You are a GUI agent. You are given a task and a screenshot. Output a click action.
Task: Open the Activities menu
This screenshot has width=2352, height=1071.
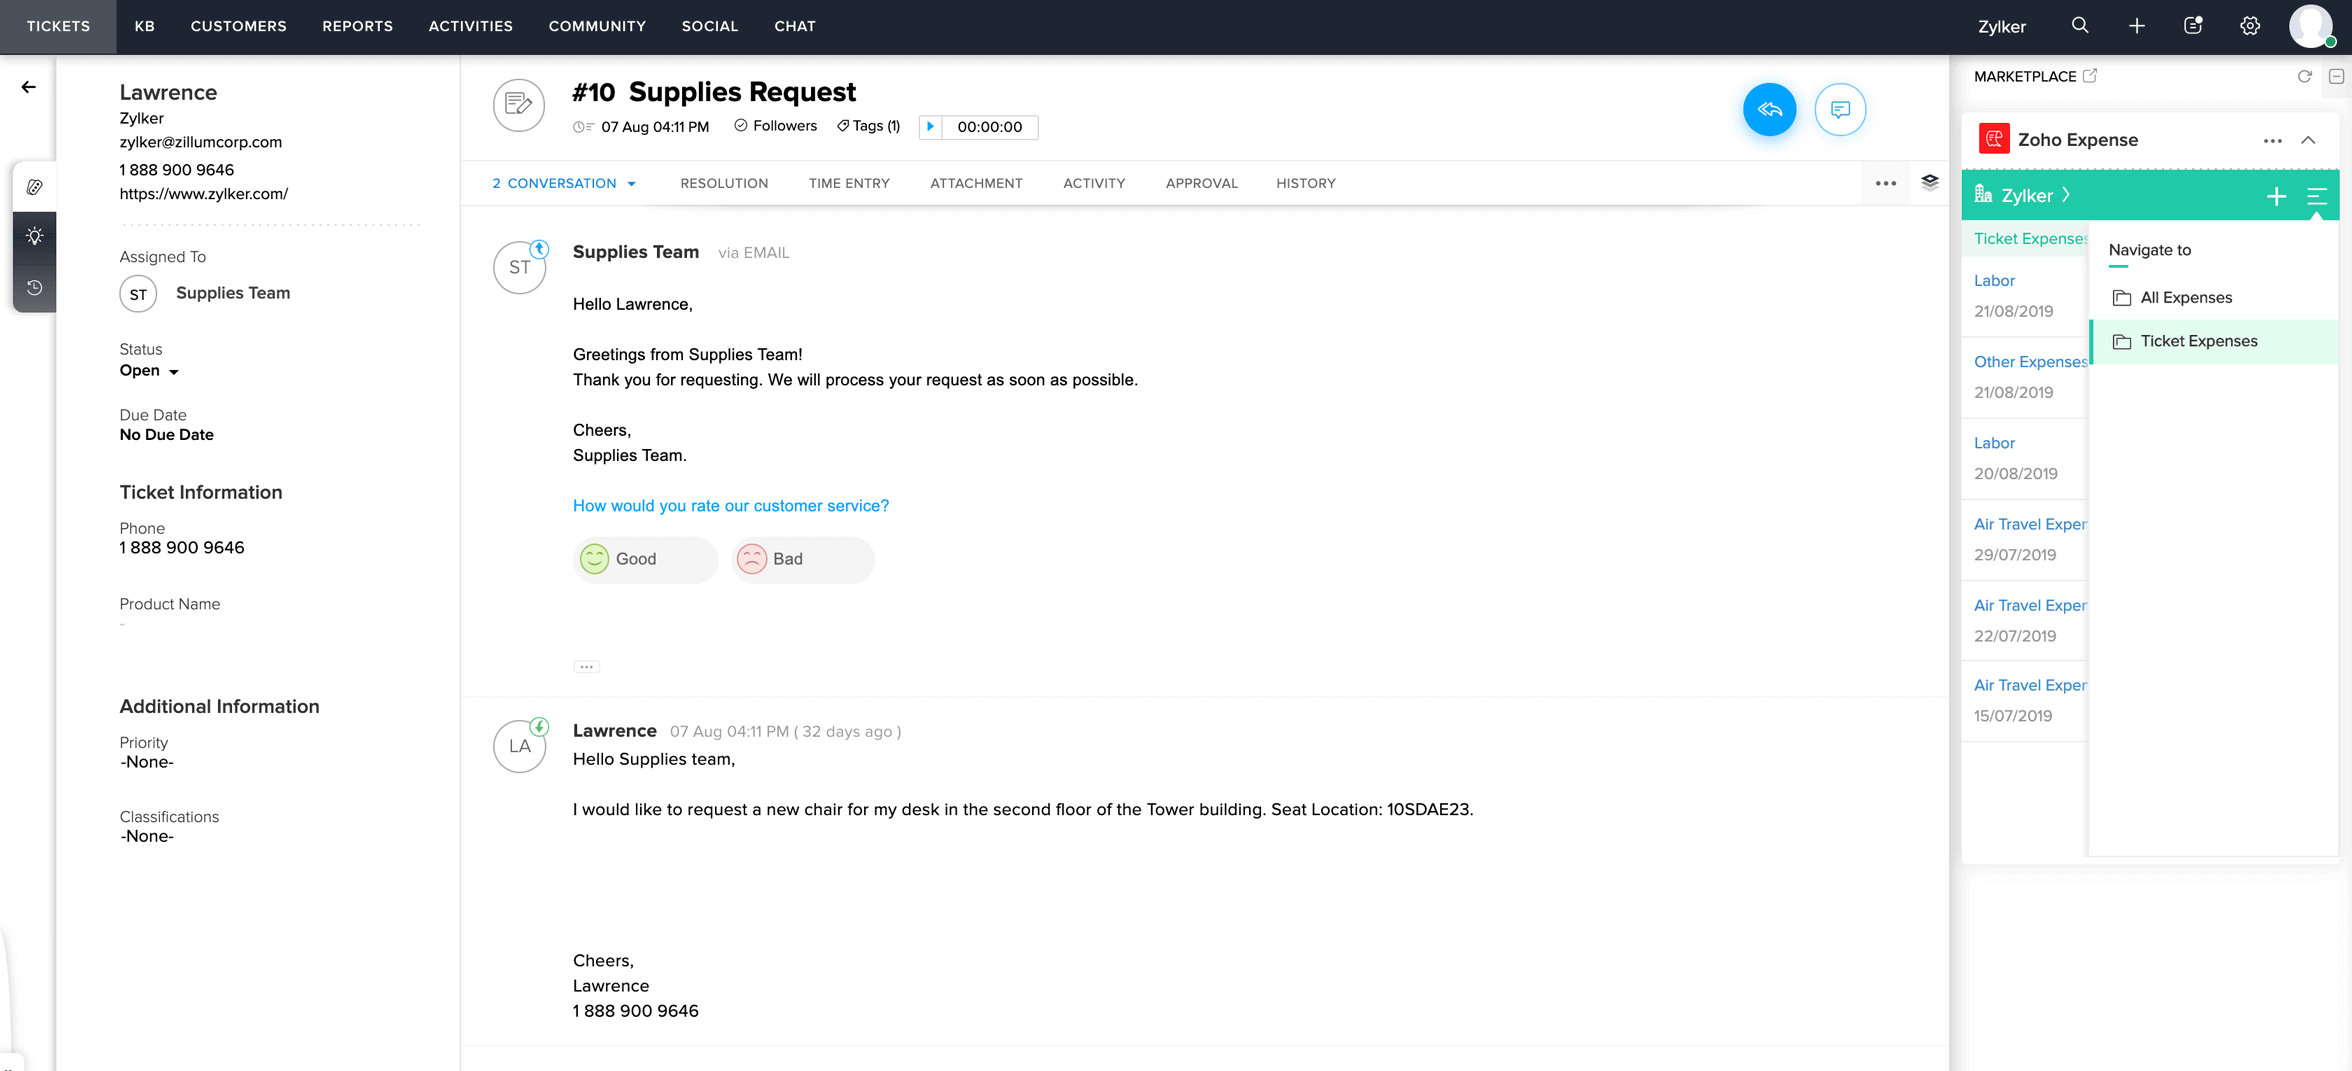[471, 26]
